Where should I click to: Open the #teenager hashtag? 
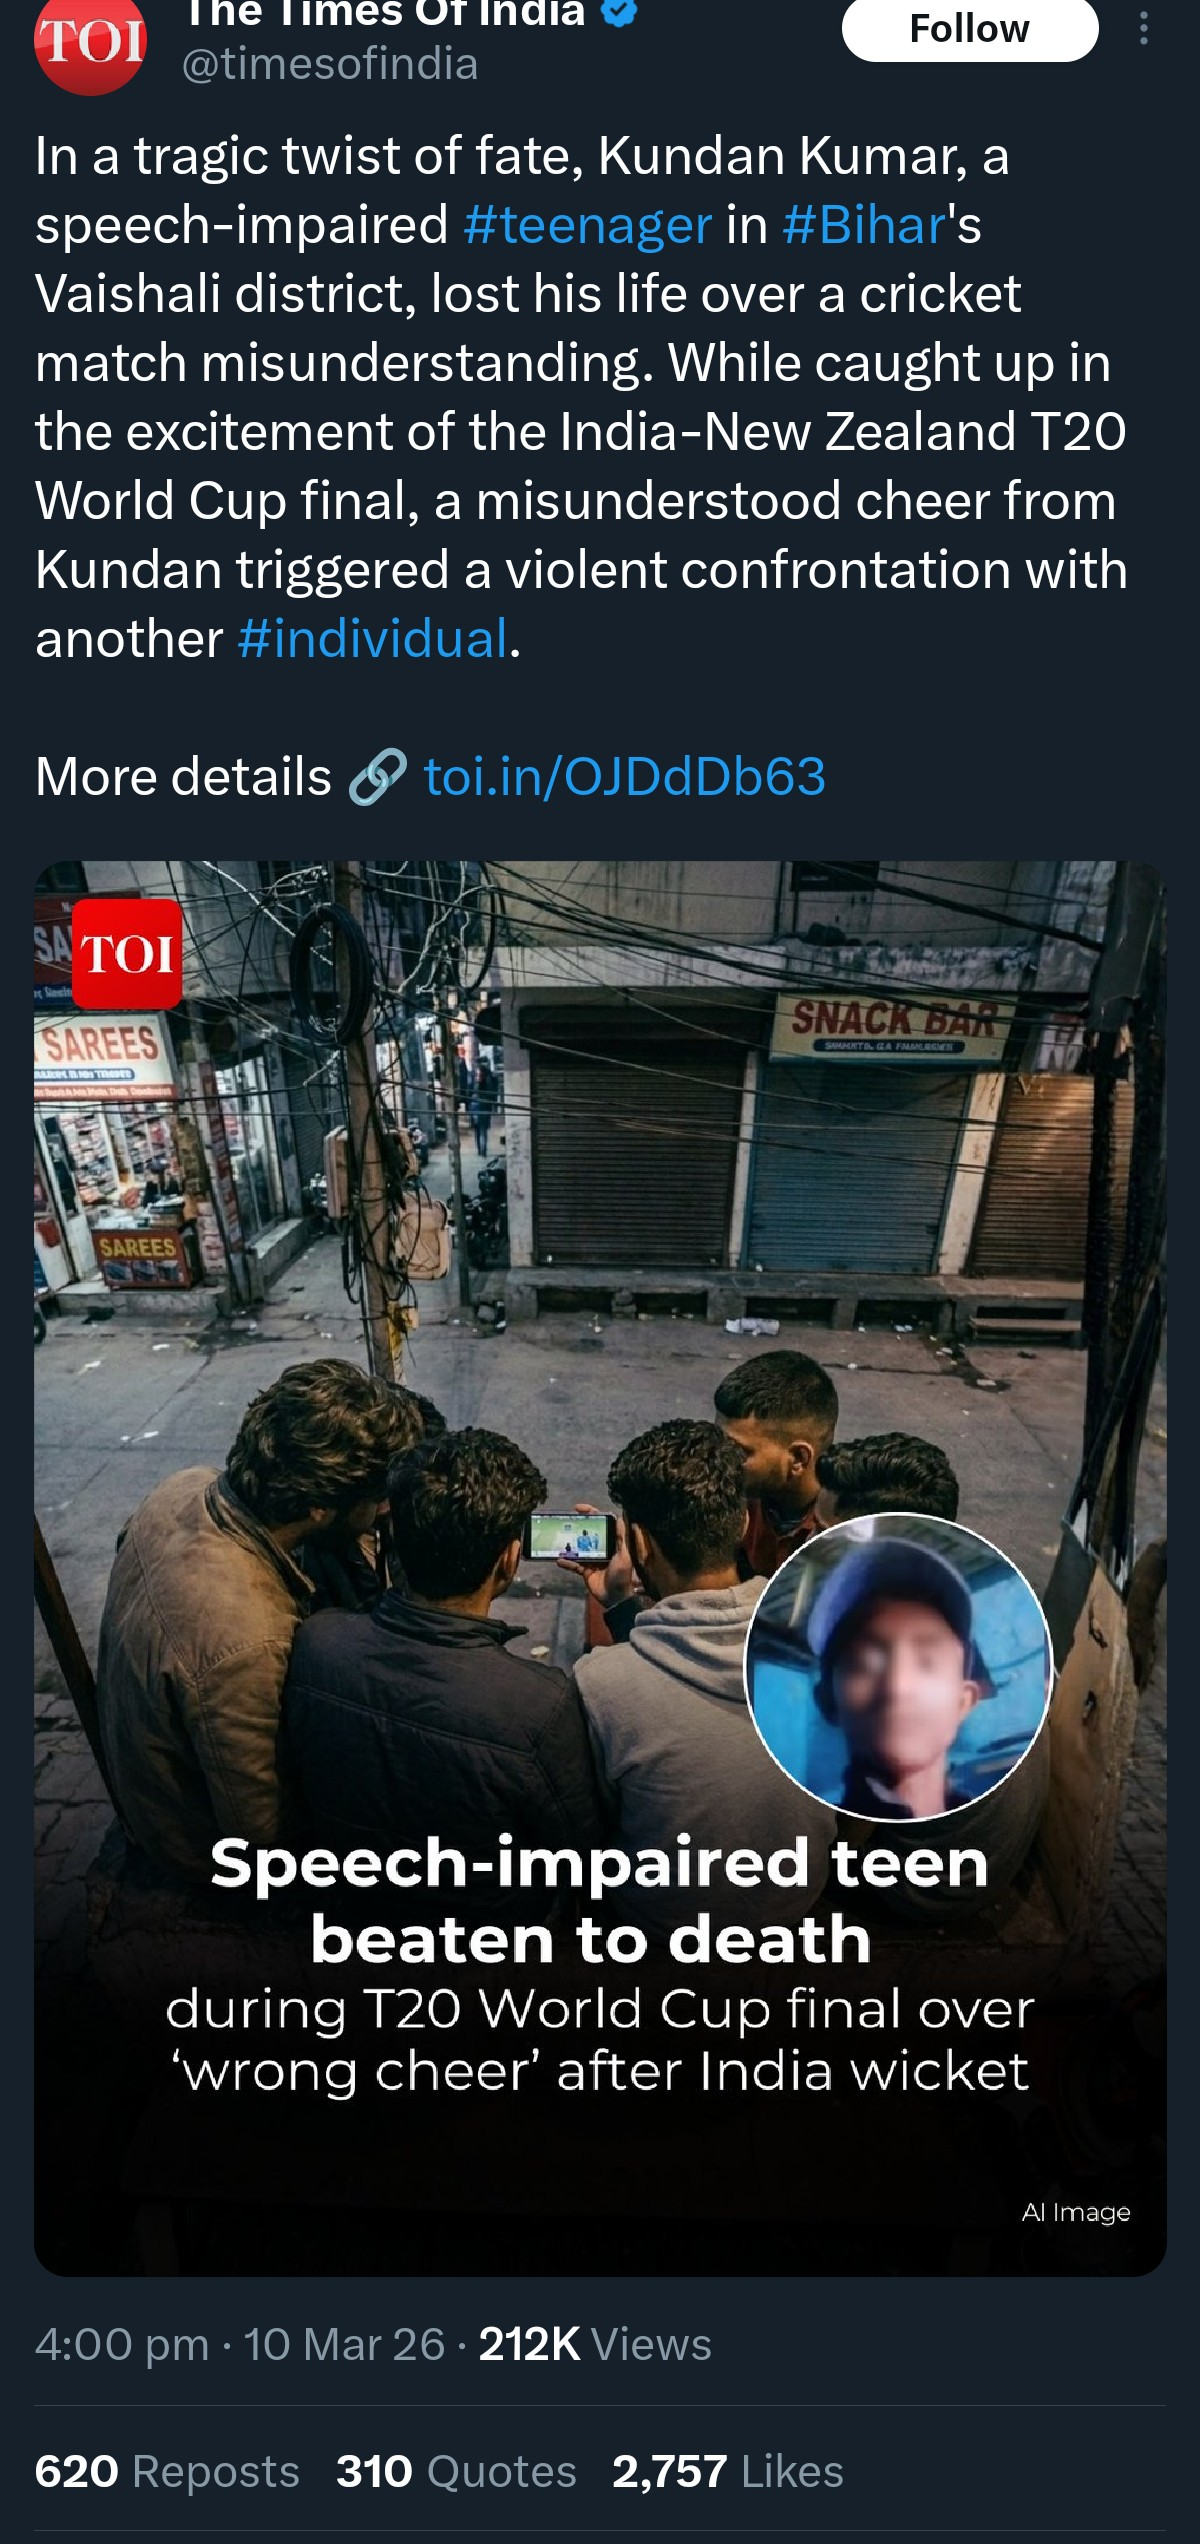(x=588, y=225)
